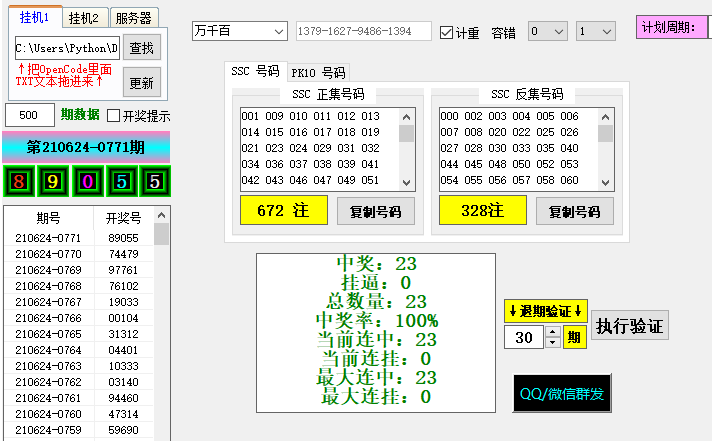Click the yellow 328注 button
The image size is (712, 441).
483,210
